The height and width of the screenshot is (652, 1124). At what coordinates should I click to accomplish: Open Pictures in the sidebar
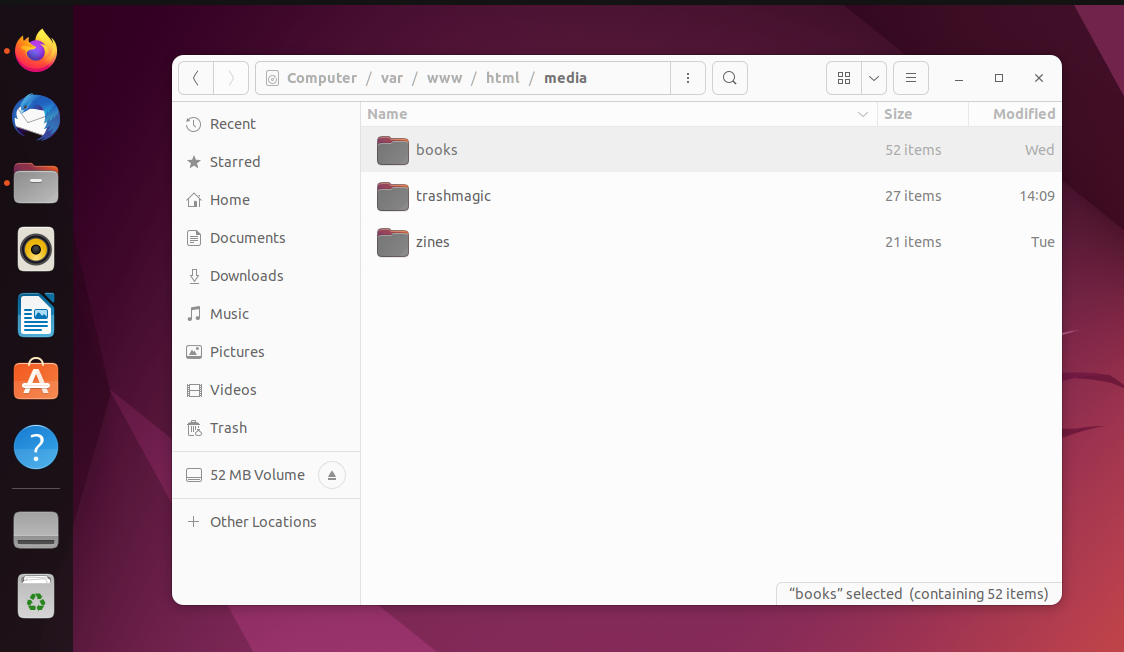pyautogui.click(x=266, y=352)
